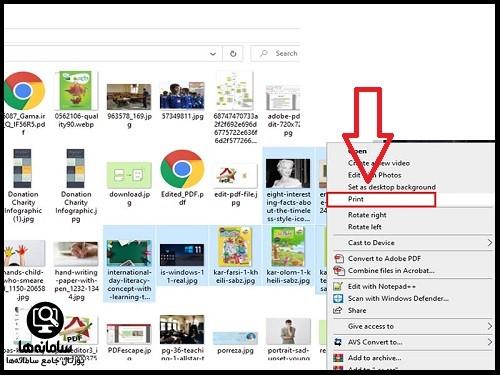Click the Windows Defender shield icon

(x=338, y=298)
